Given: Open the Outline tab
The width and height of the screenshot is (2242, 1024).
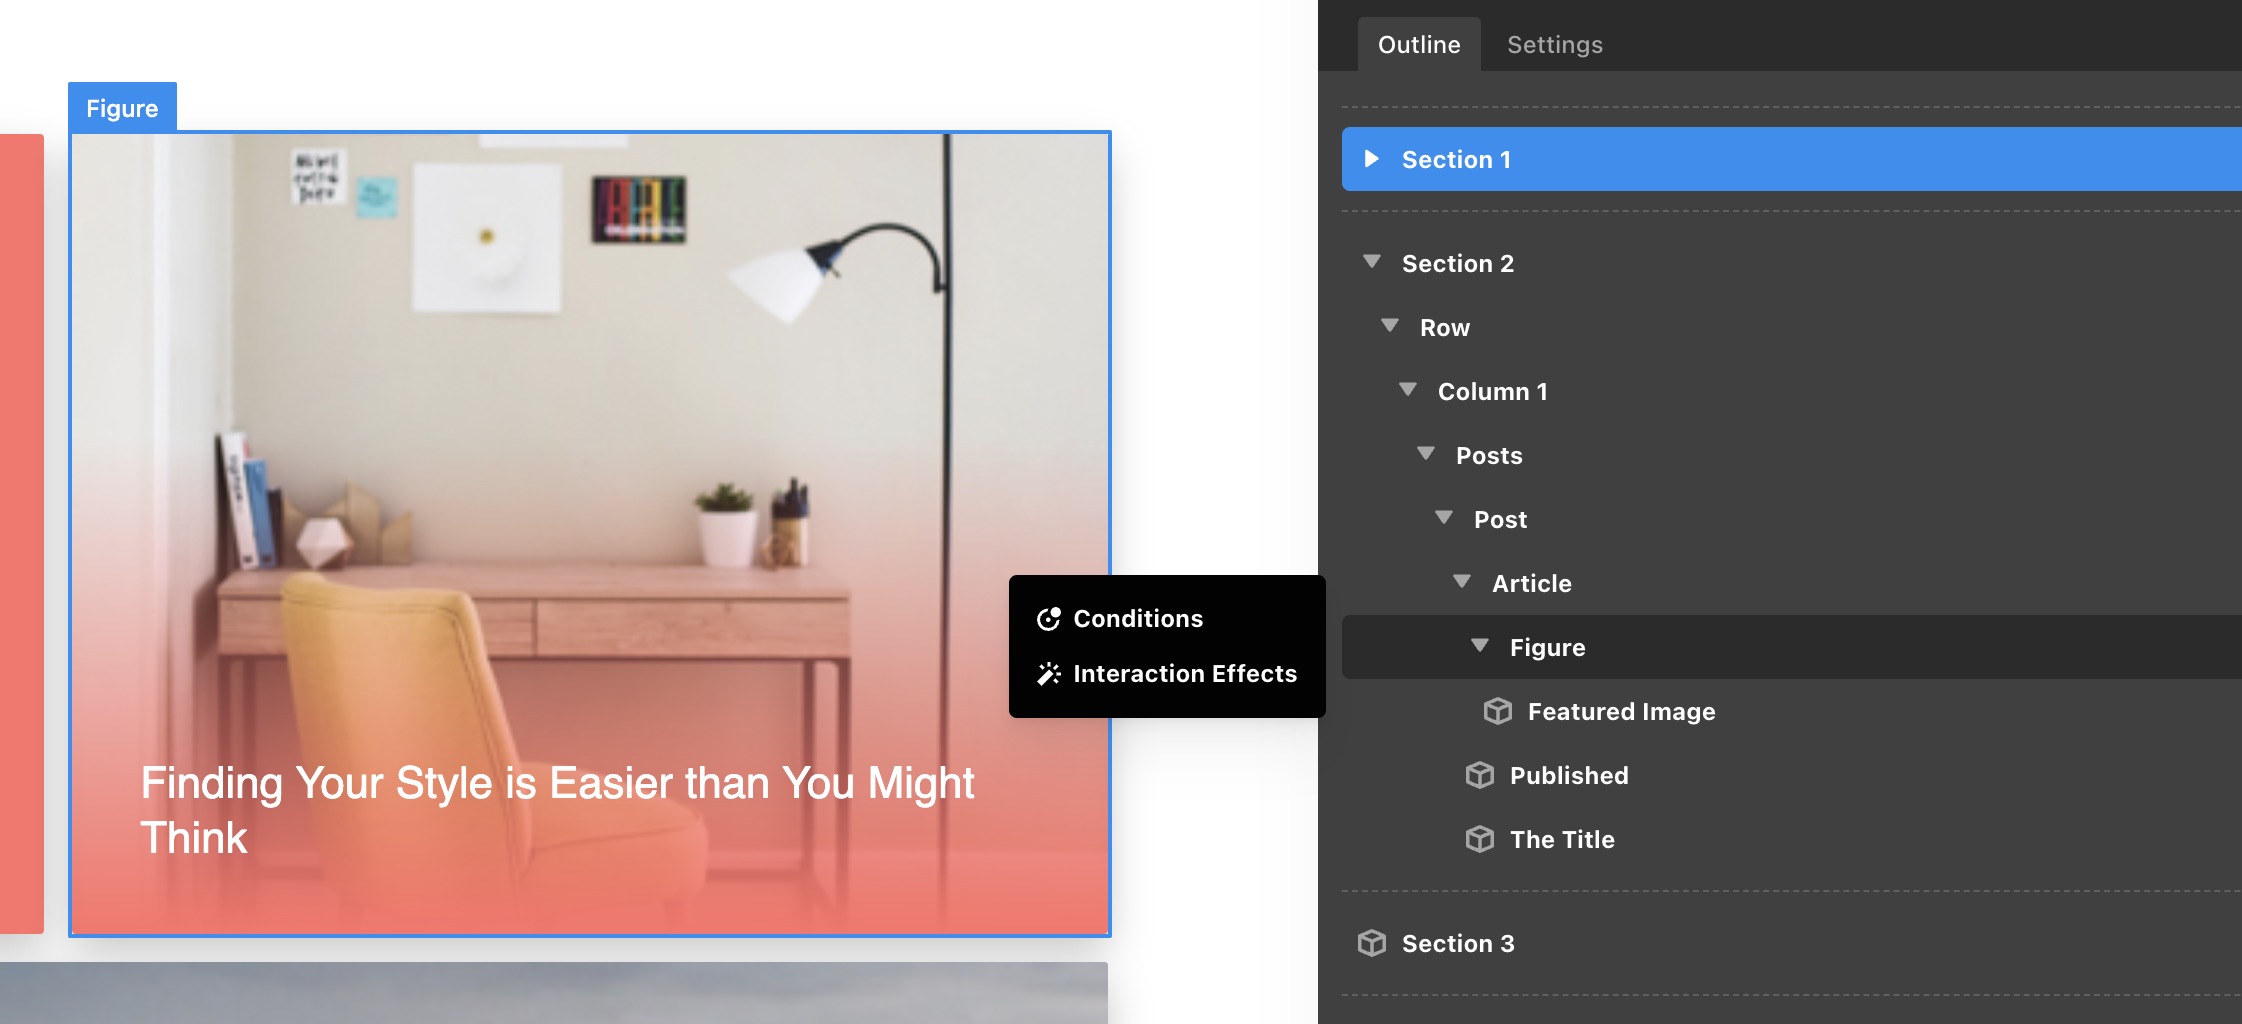Looking at the screenshot, I should (1418, 45).
